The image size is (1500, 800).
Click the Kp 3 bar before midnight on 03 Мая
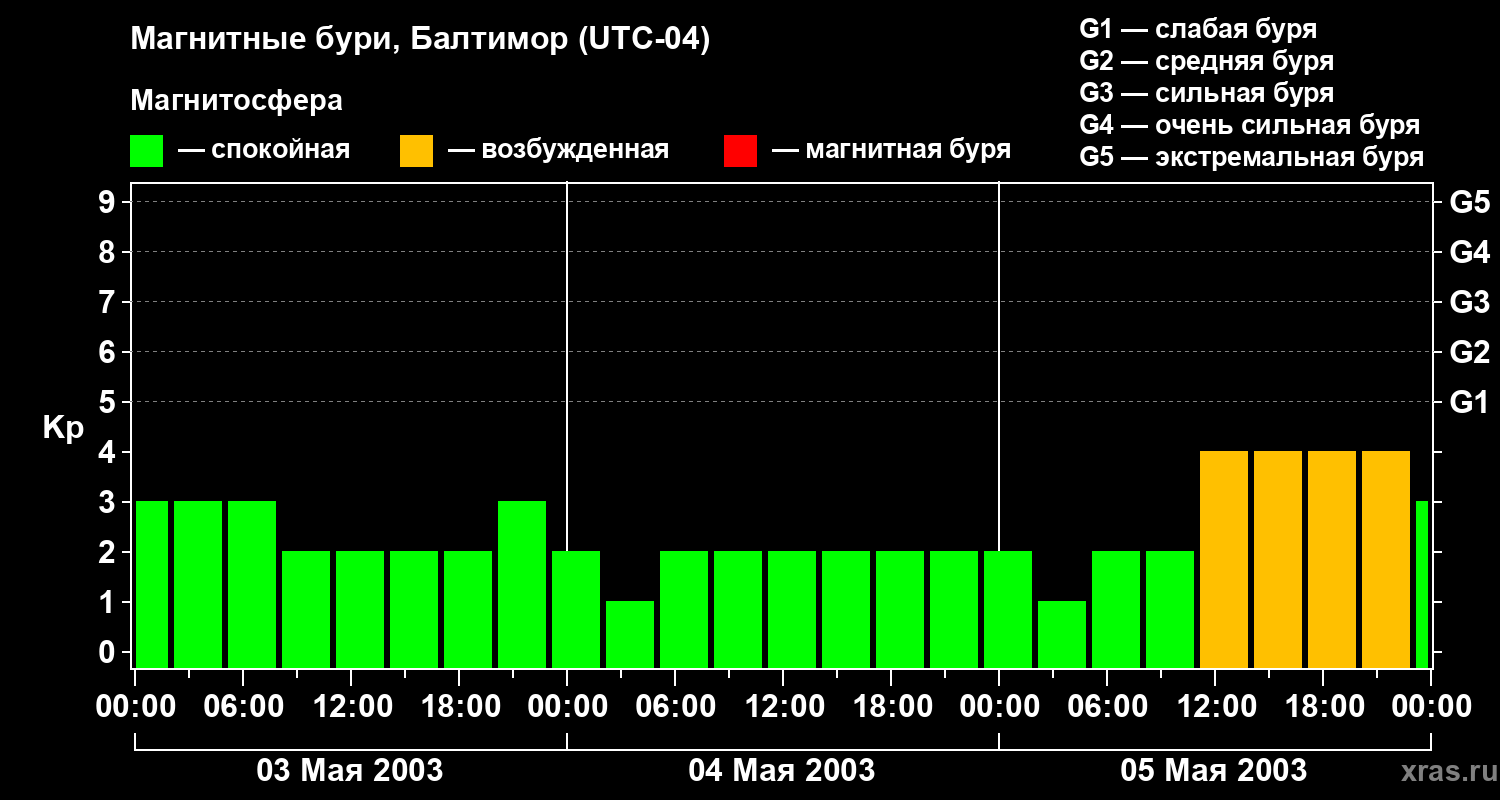pos(522,584)
